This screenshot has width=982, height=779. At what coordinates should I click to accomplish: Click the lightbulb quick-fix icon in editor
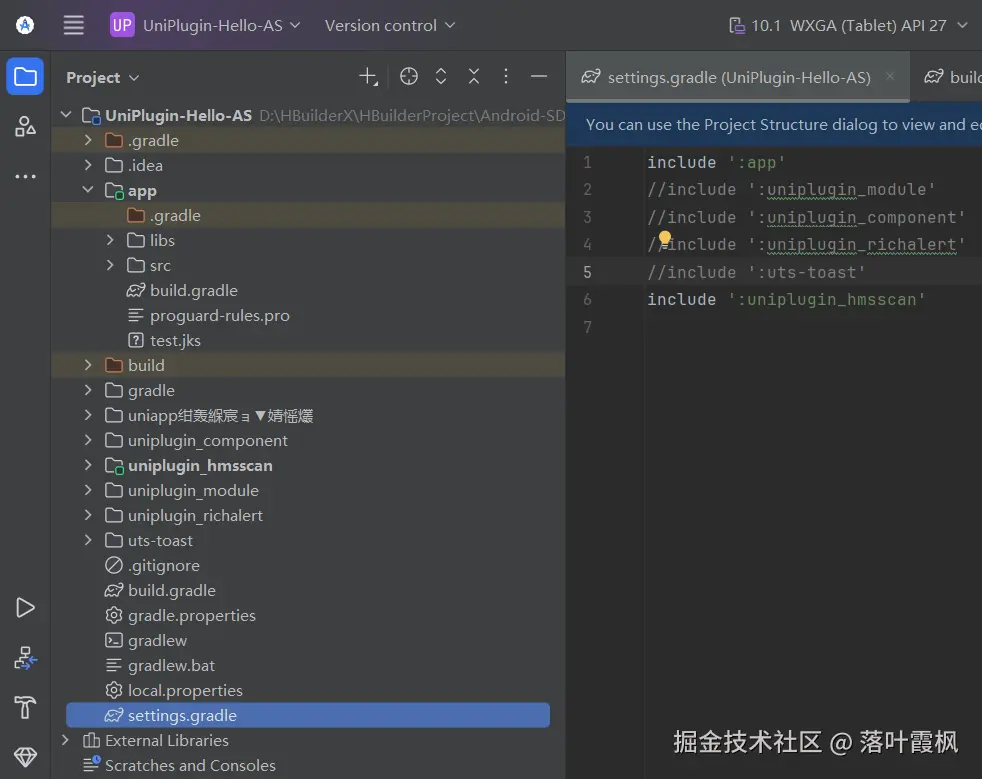click(665, 237)
